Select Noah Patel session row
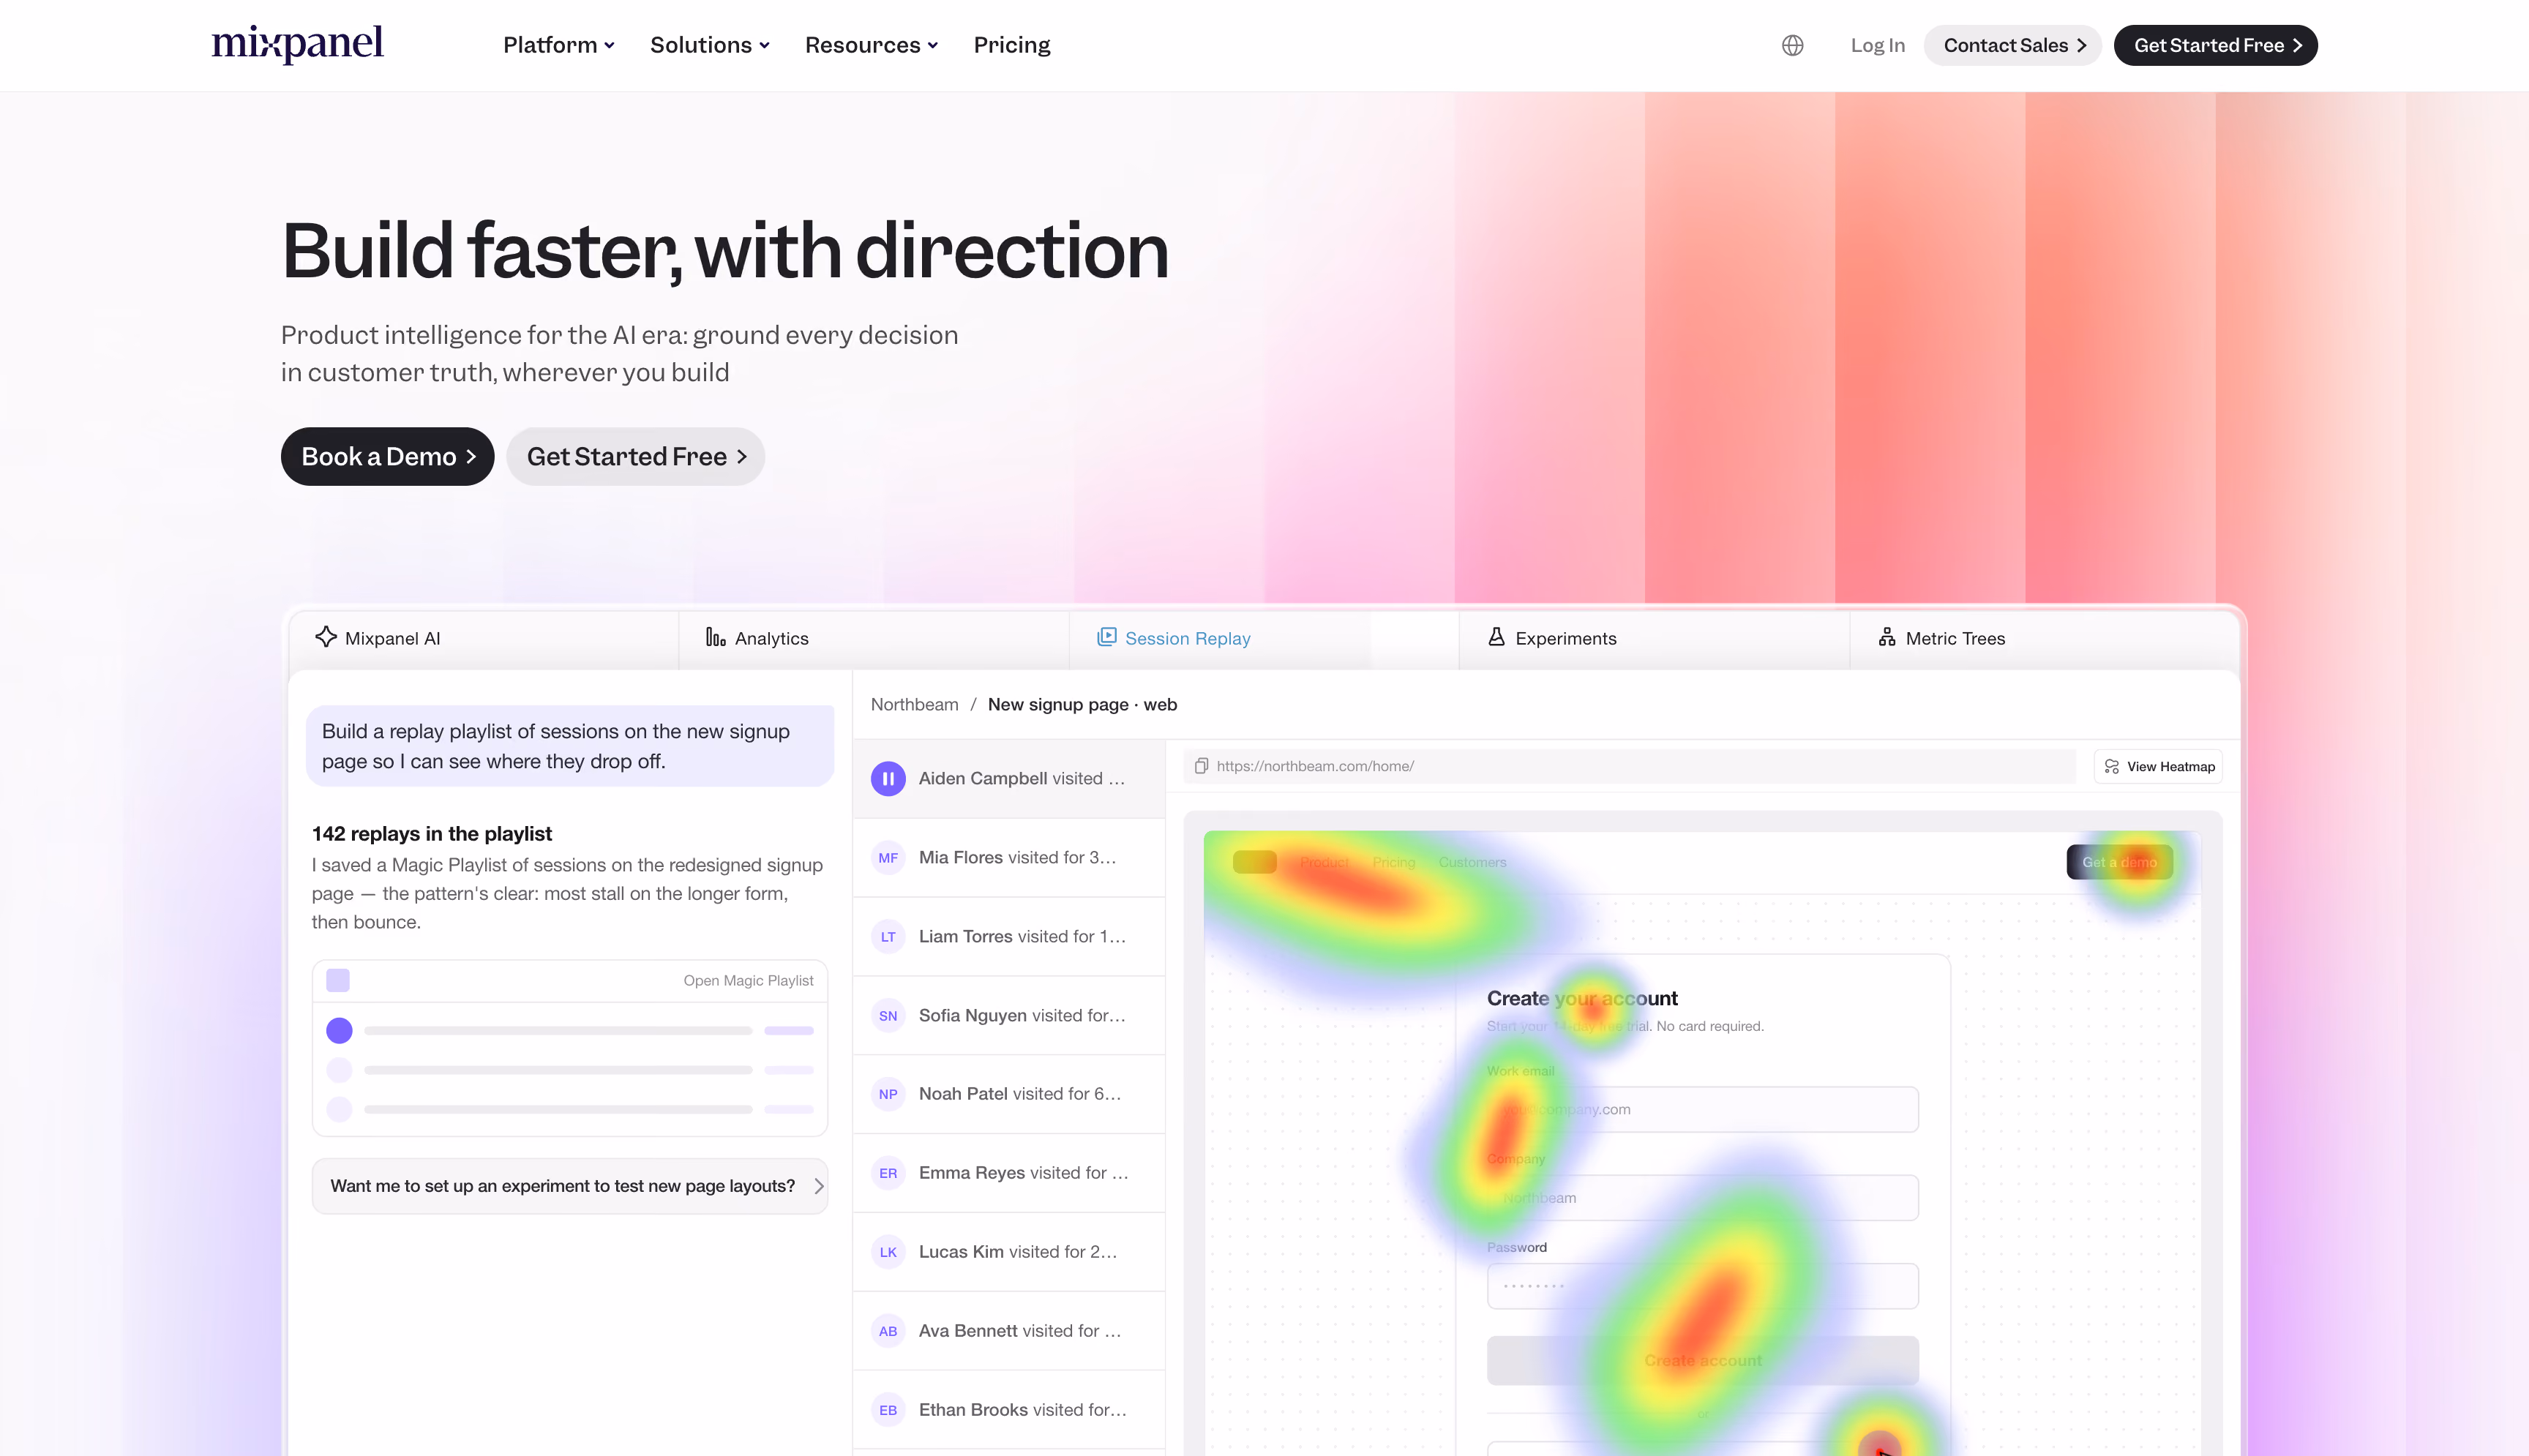 (1009, 1094)
